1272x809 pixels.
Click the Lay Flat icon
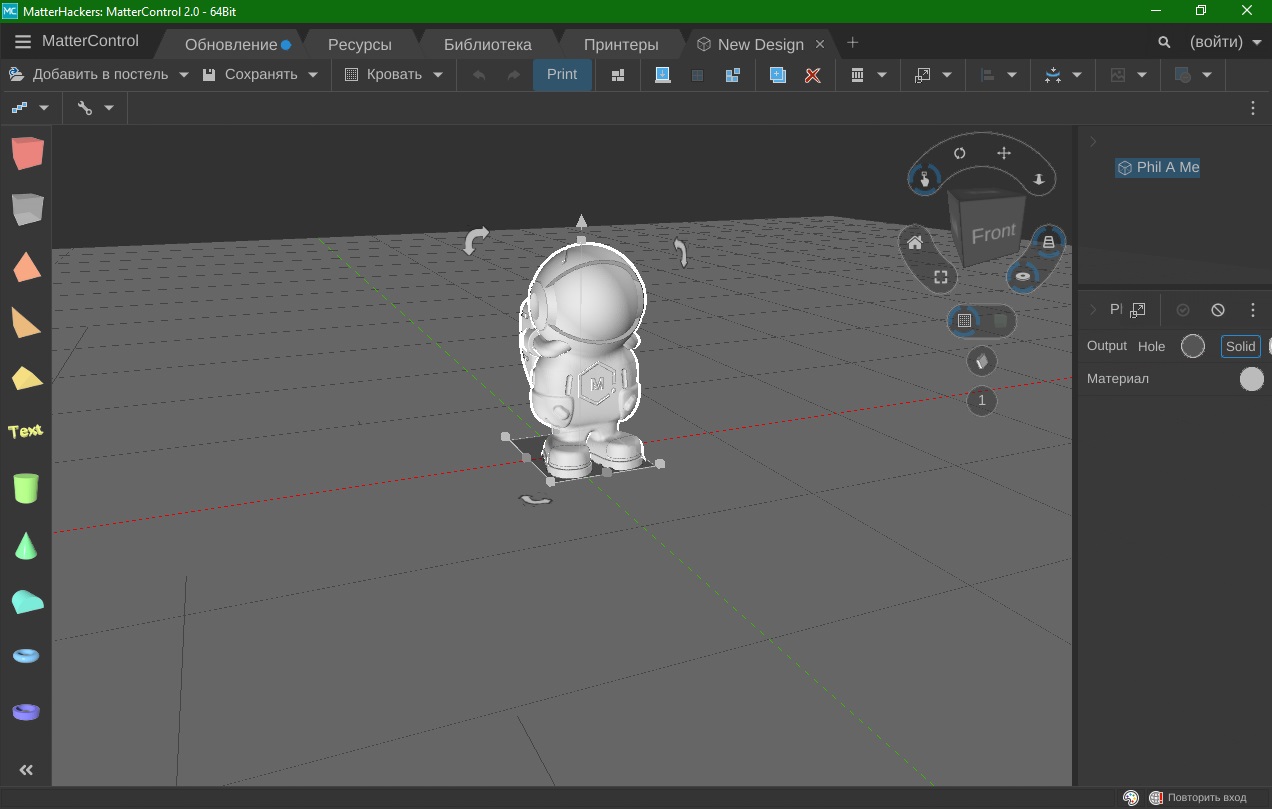click(x=662, y=75)
